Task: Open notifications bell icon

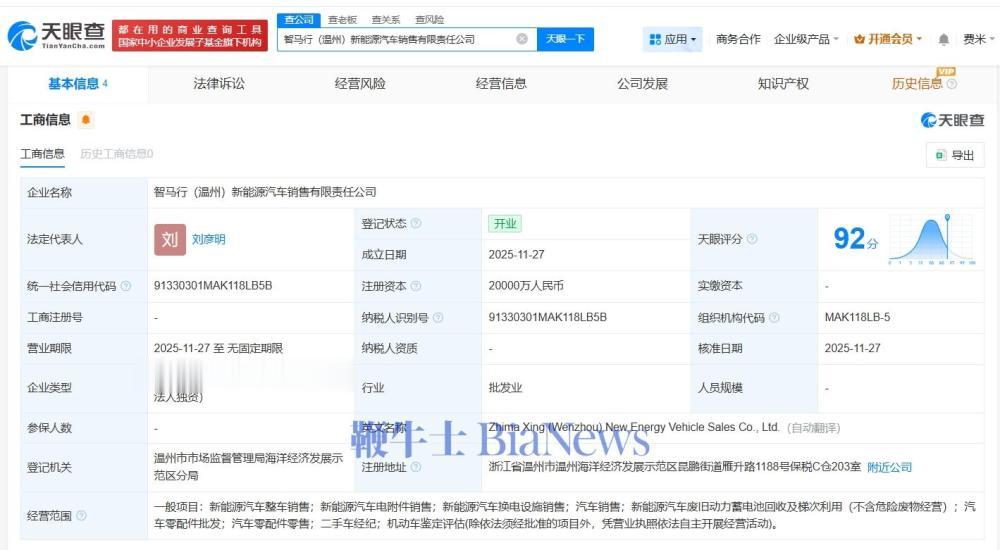Action: pos(943,40)
